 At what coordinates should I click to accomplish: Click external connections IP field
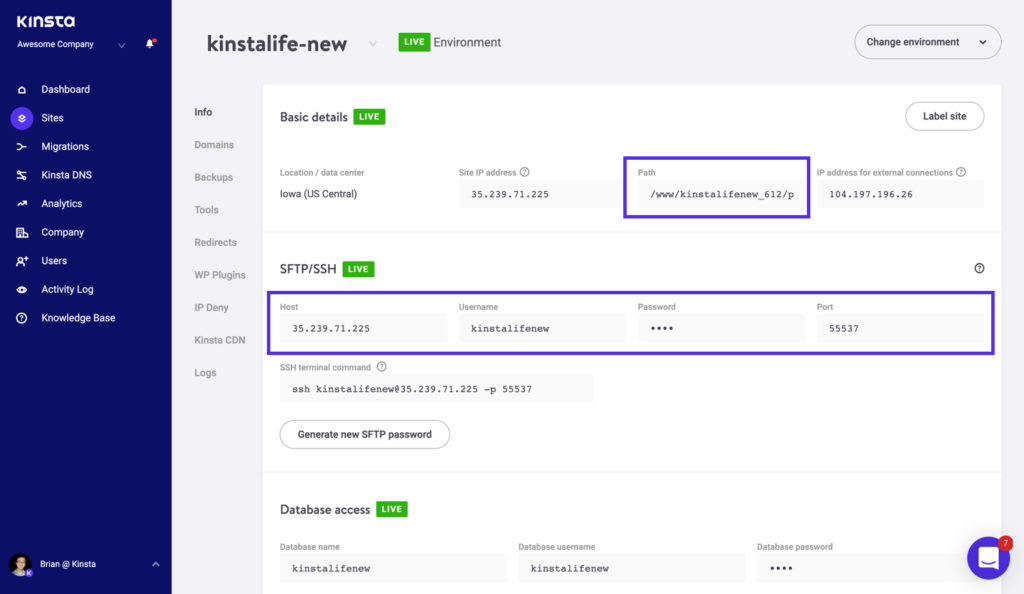pos(900,195)
